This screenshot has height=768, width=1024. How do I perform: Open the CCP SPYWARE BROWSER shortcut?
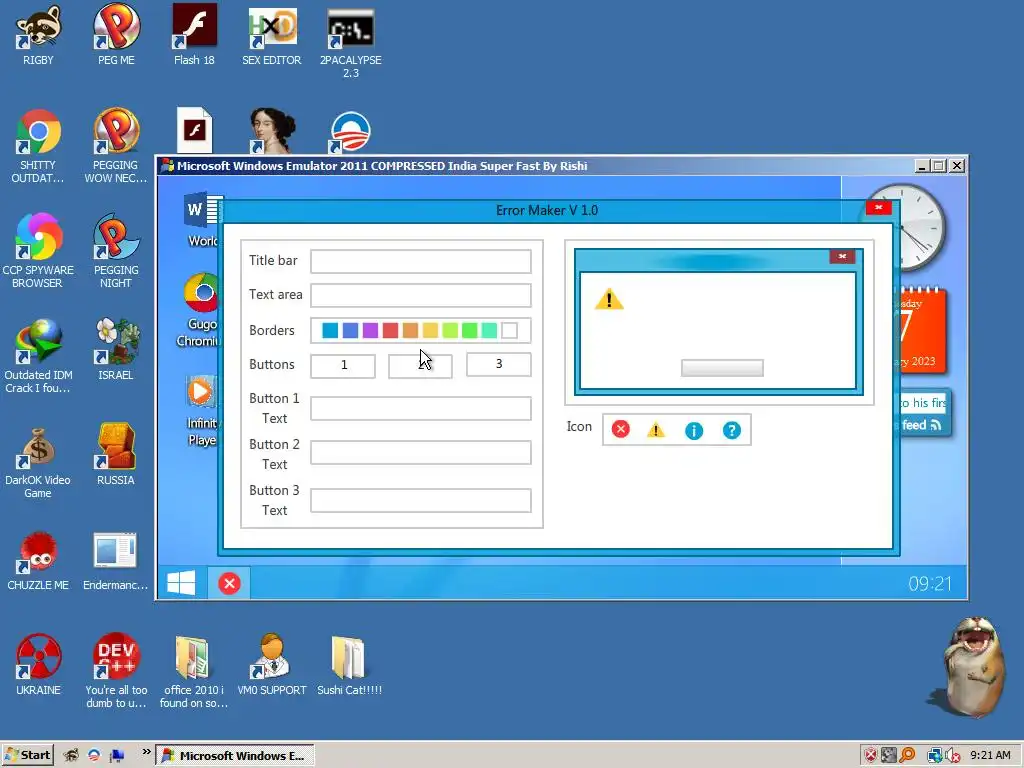point(38,251)
